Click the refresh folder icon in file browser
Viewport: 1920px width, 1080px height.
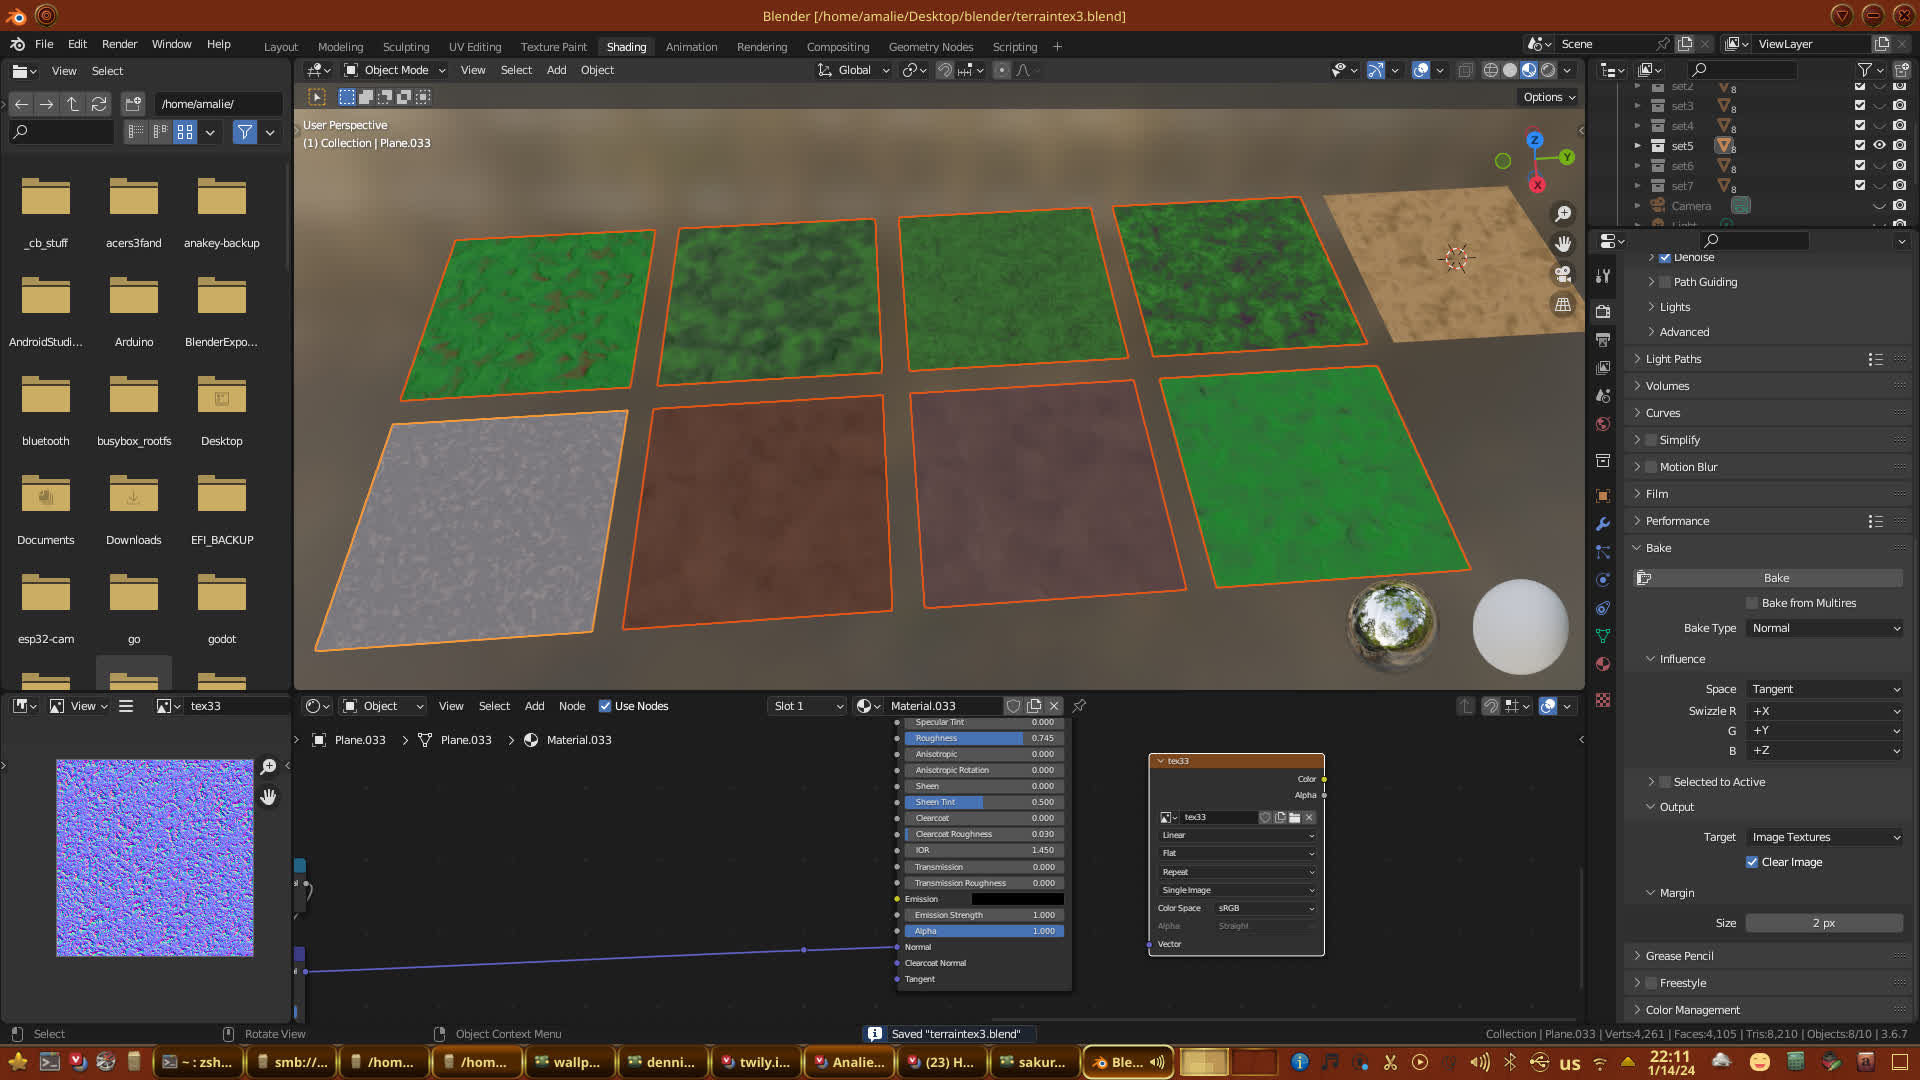point(98,104)
